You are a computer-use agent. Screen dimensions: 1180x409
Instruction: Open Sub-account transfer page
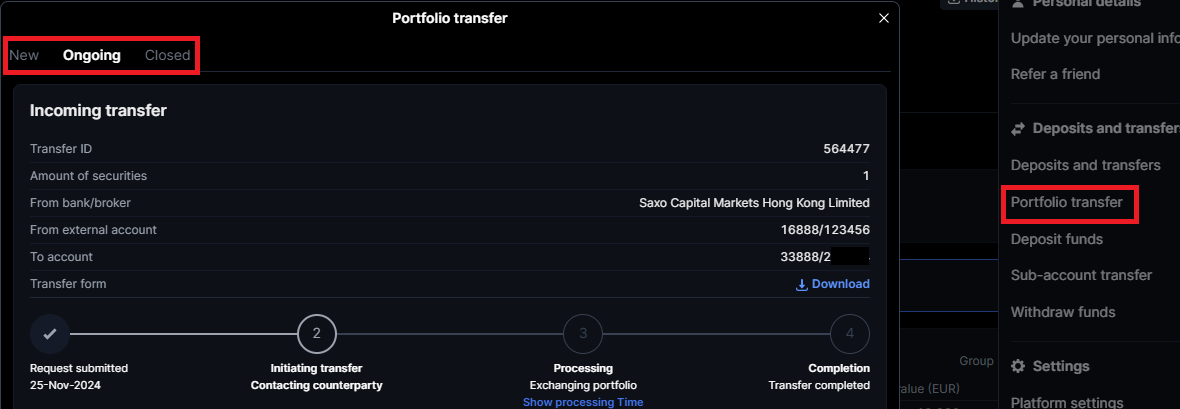point(1082,275)
